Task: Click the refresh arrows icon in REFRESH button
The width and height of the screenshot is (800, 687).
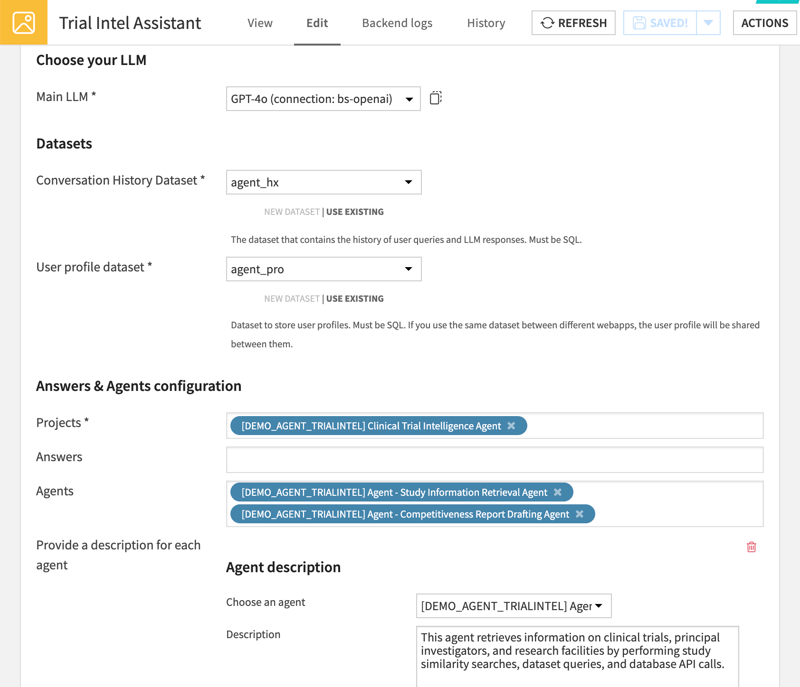Action: click(x=547, y=22)
